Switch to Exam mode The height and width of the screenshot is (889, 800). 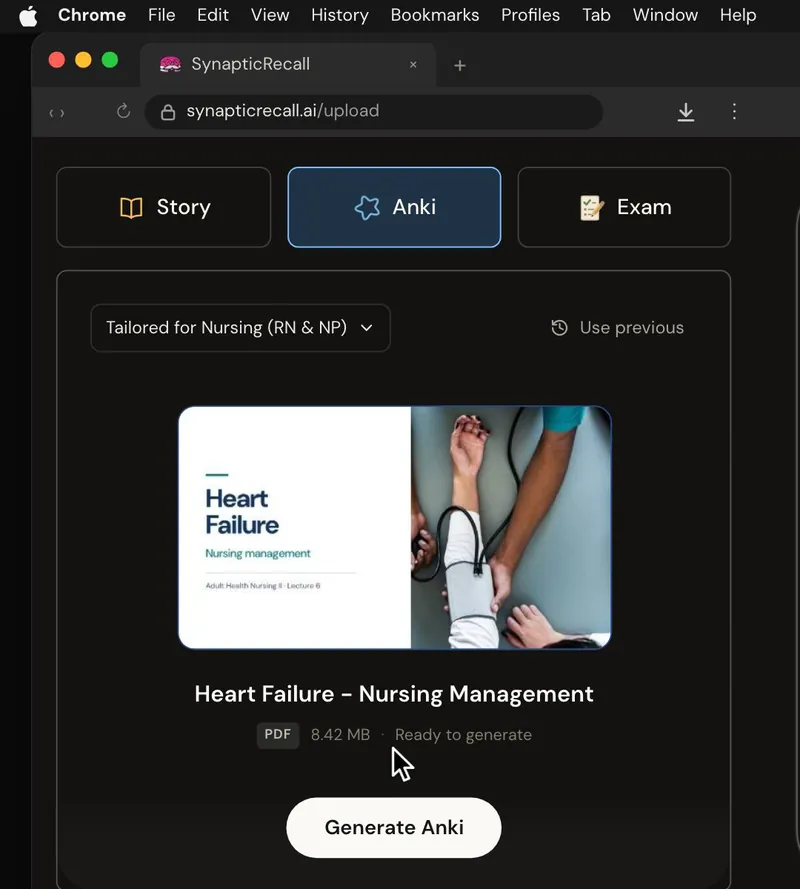click(624, 208)
